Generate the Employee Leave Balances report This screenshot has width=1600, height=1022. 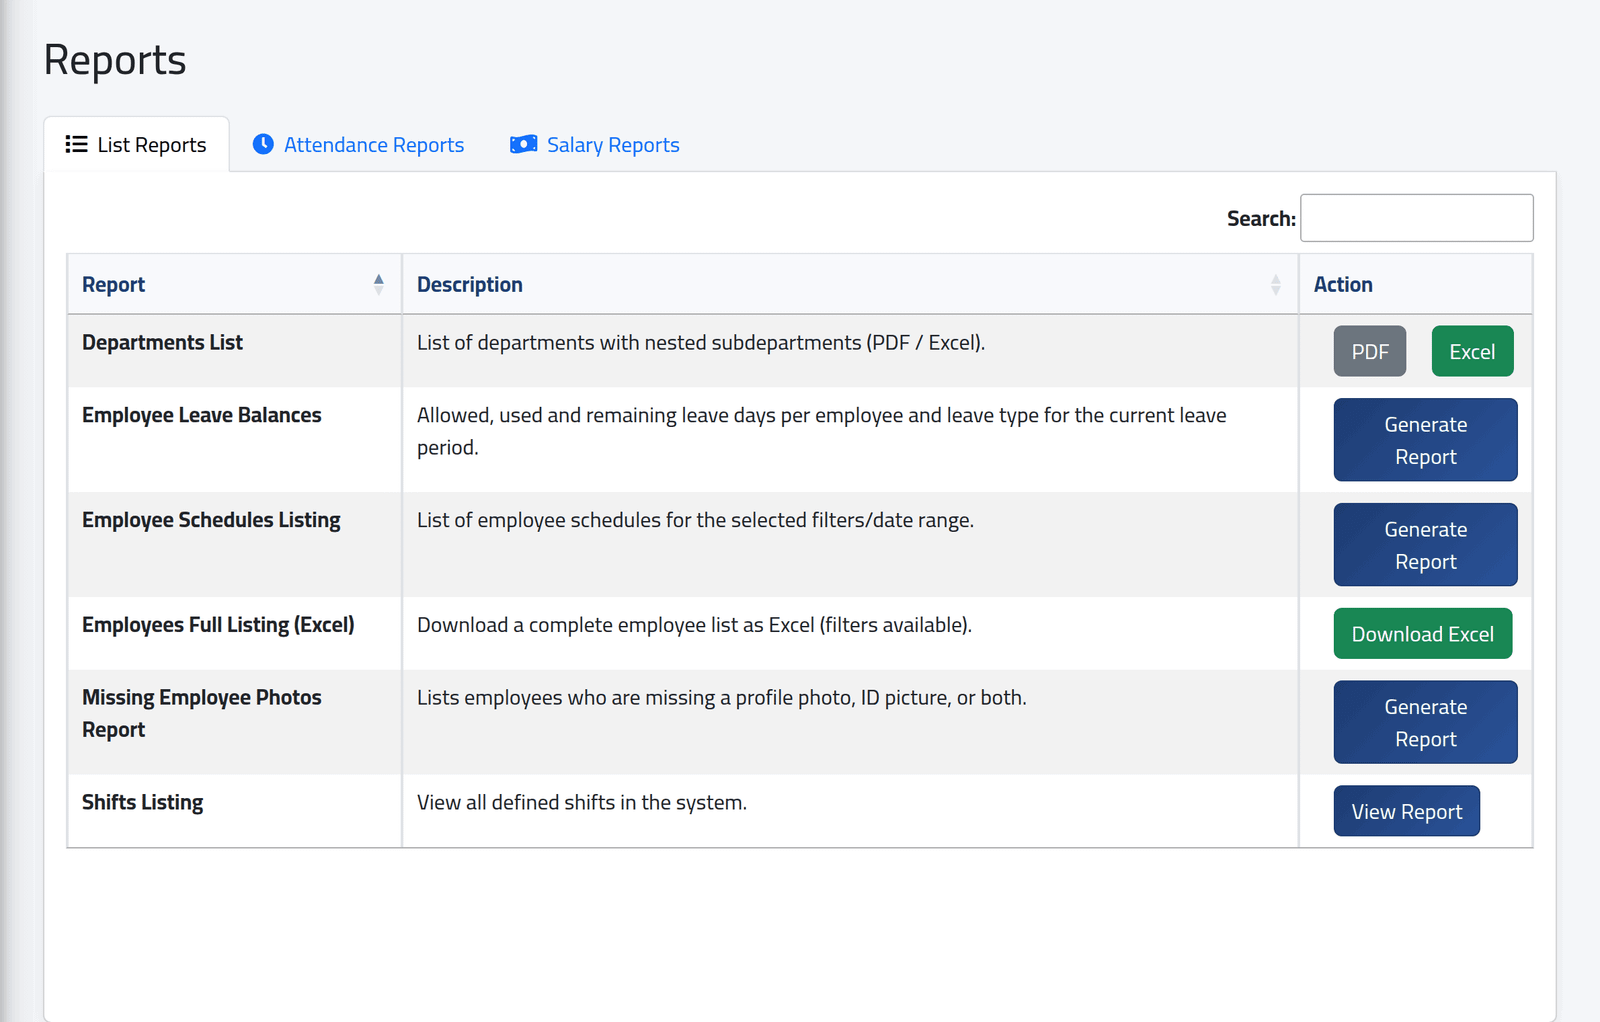pyautogui.click(x=1425, y=440)
